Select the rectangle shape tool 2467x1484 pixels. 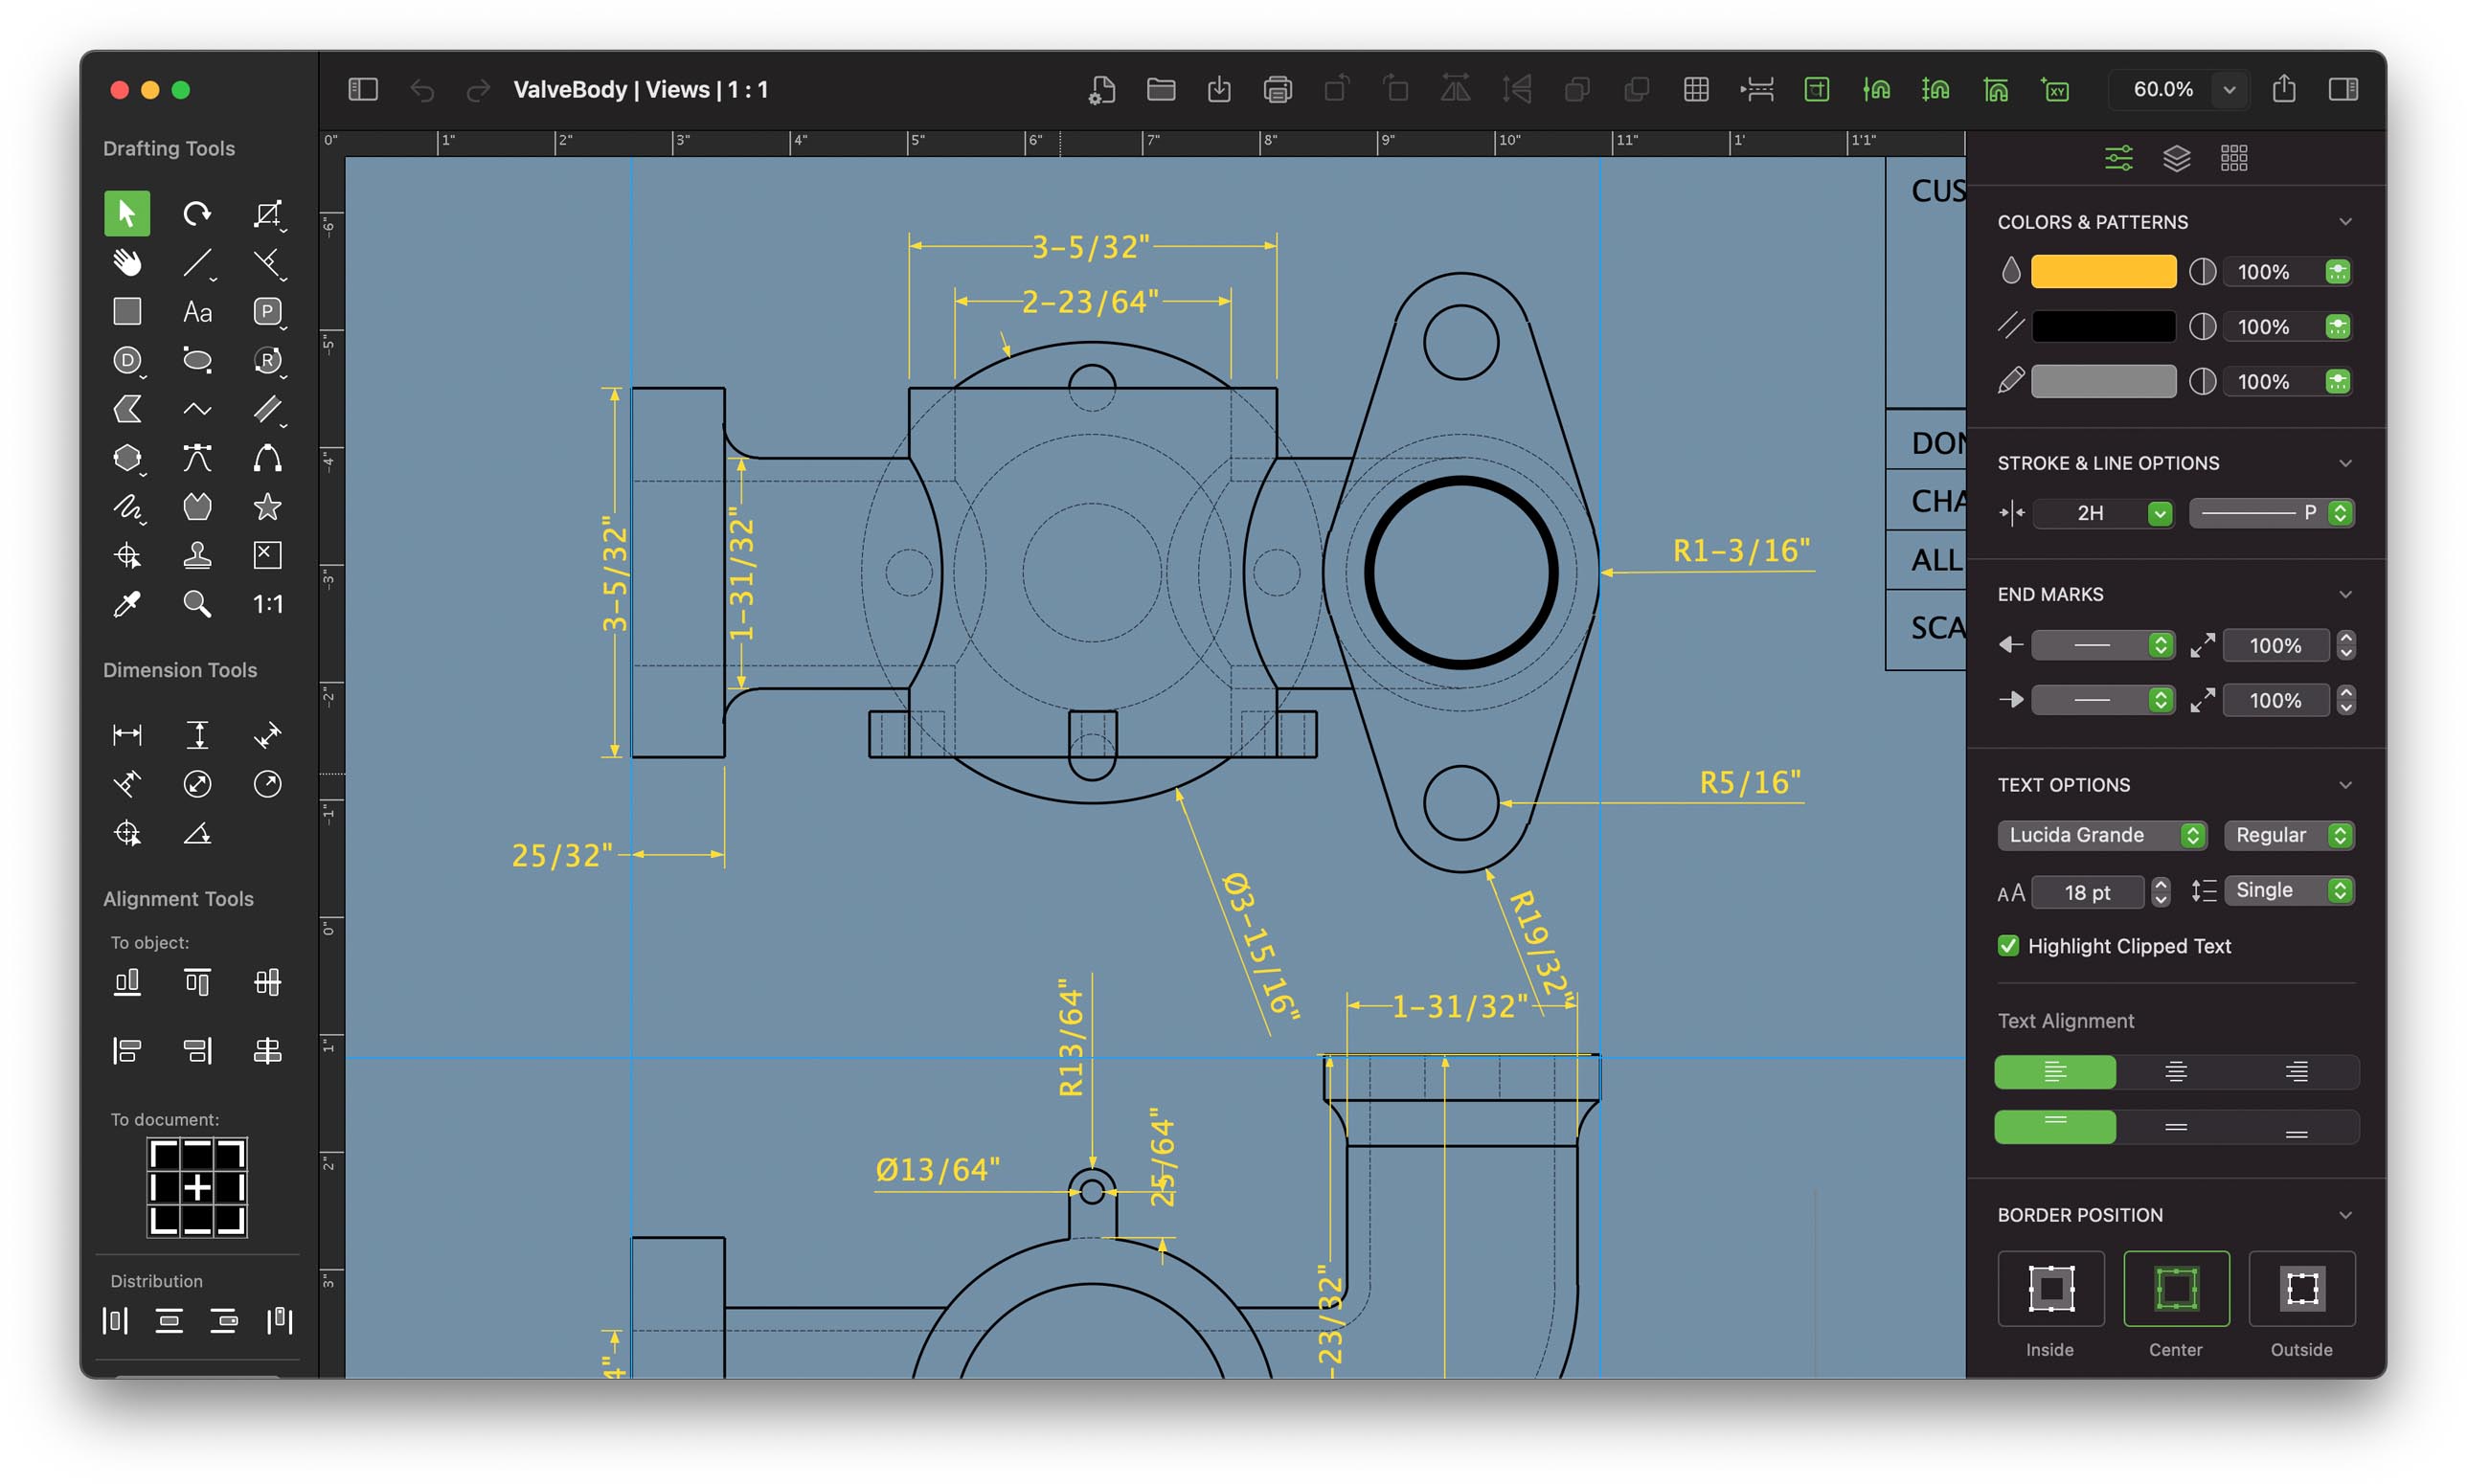(126, 310)
